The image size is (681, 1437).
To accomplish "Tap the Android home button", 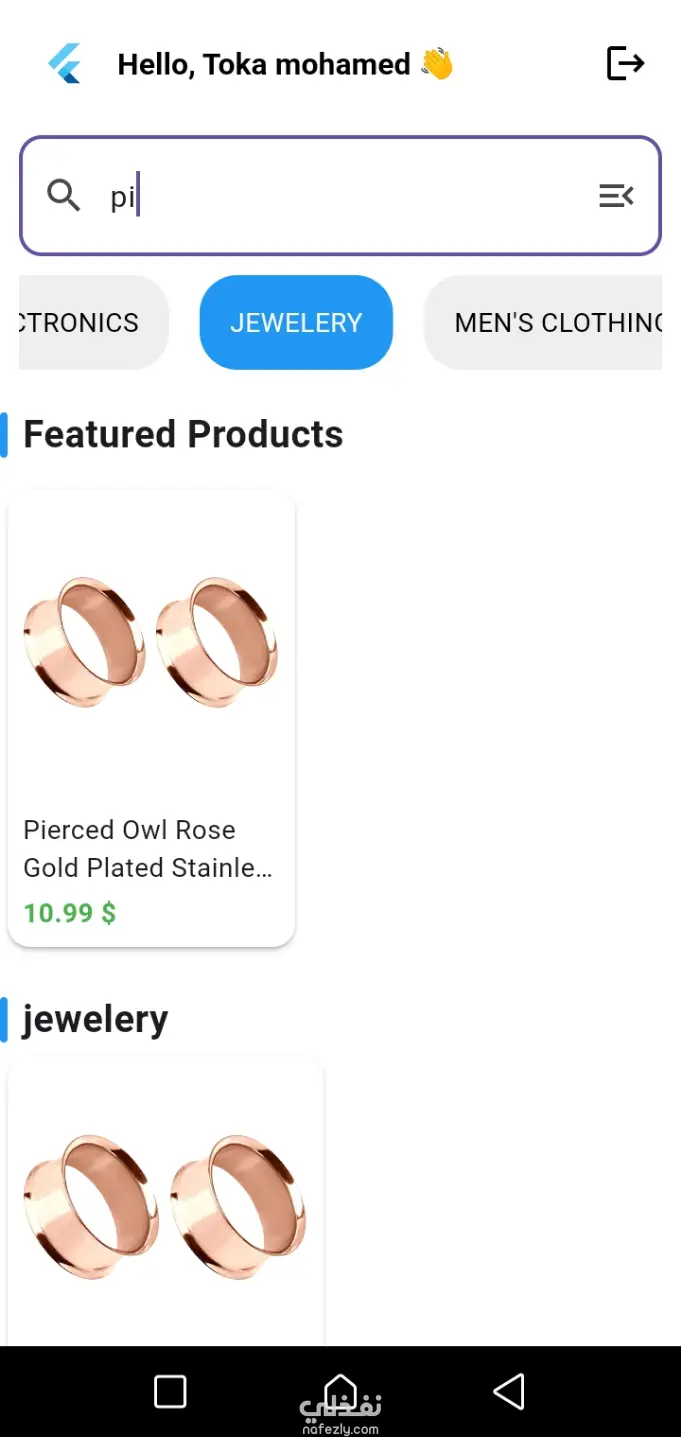I will (340, 1389).
